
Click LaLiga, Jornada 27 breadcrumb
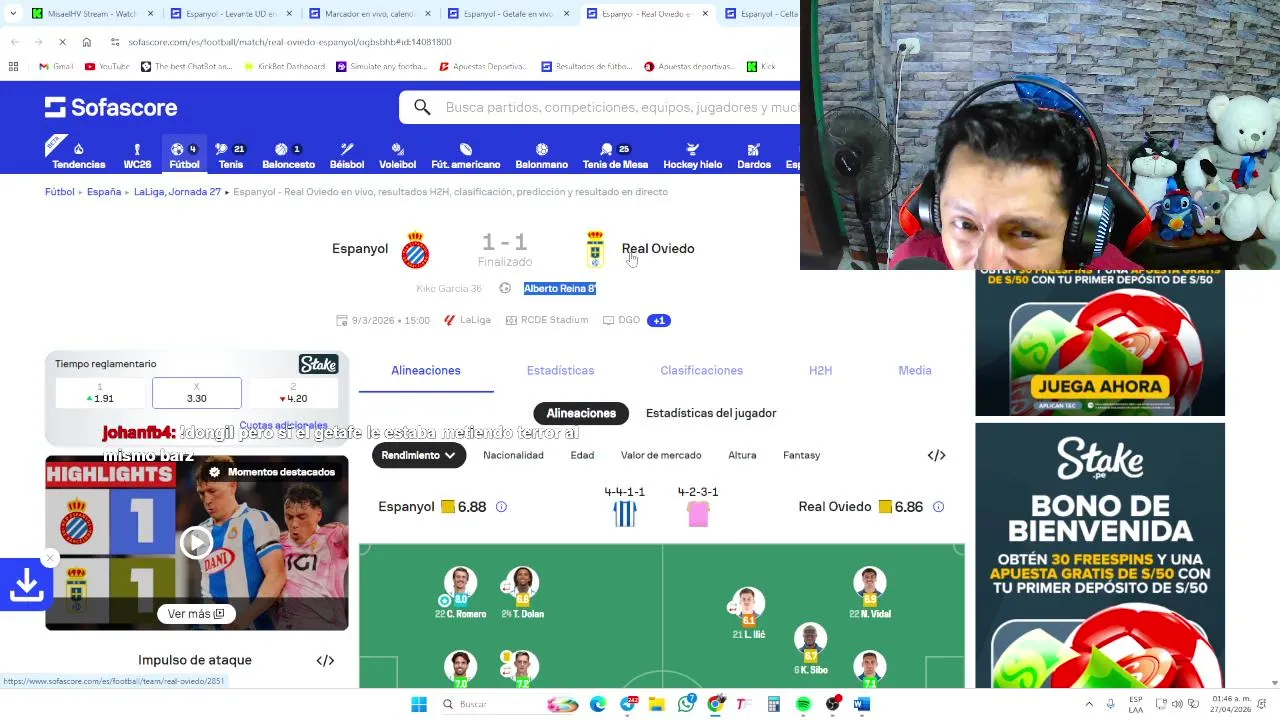pos(177,192)
